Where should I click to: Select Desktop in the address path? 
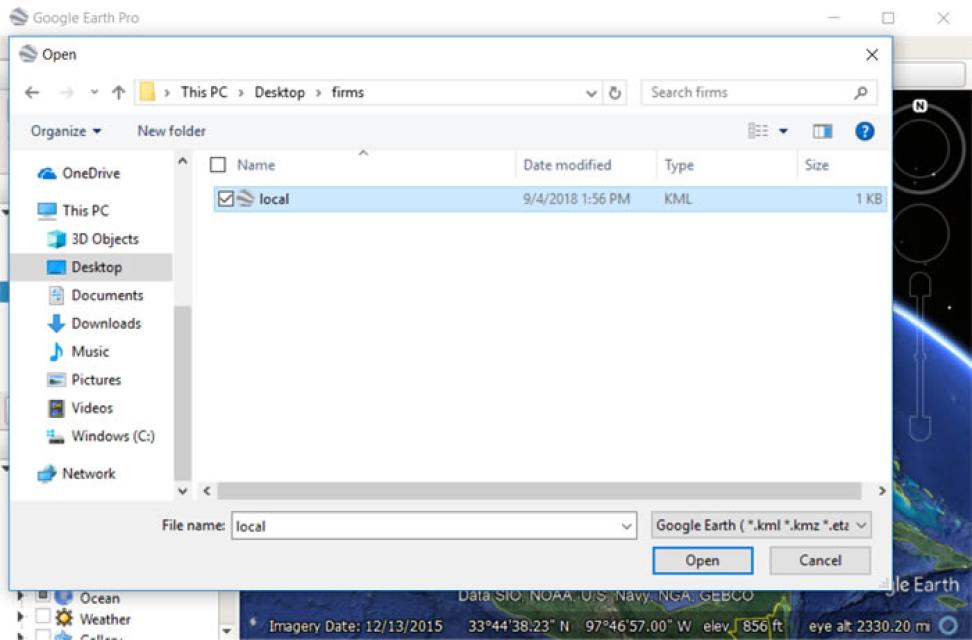coord(280,92)
